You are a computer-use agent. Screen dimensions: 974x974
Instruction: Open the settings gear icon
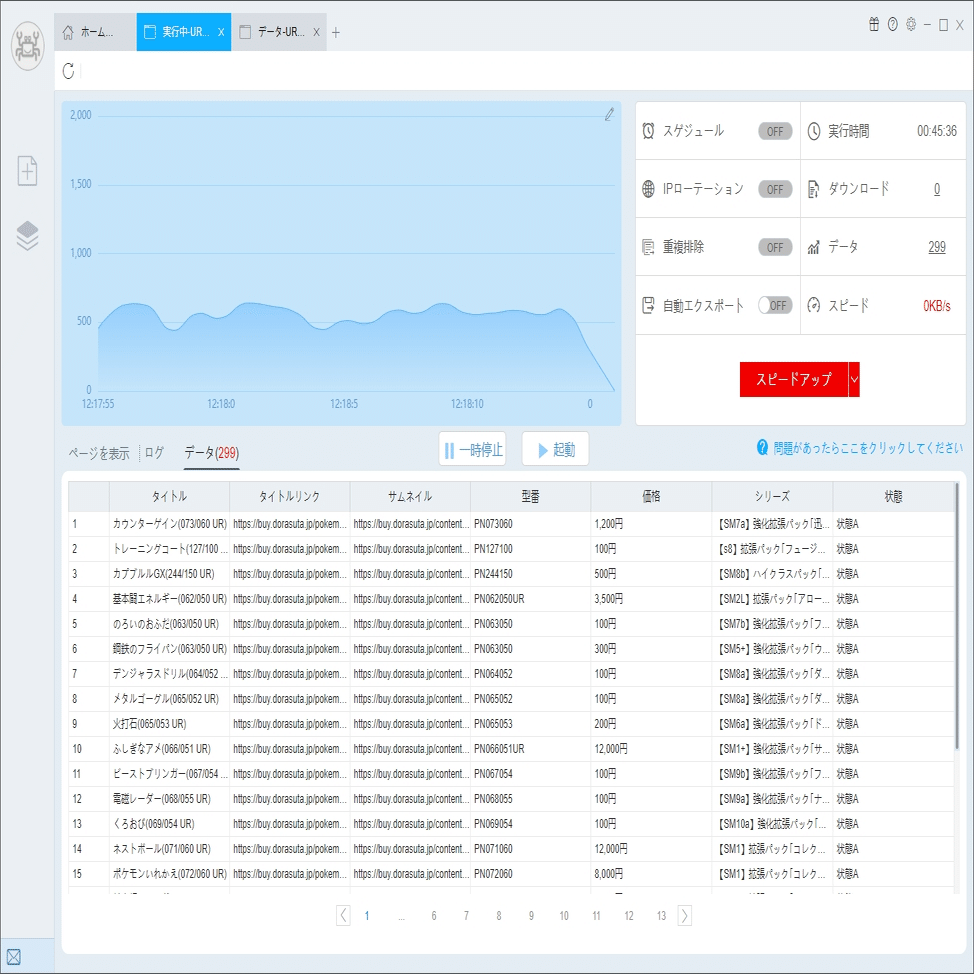tap(911, 25)
